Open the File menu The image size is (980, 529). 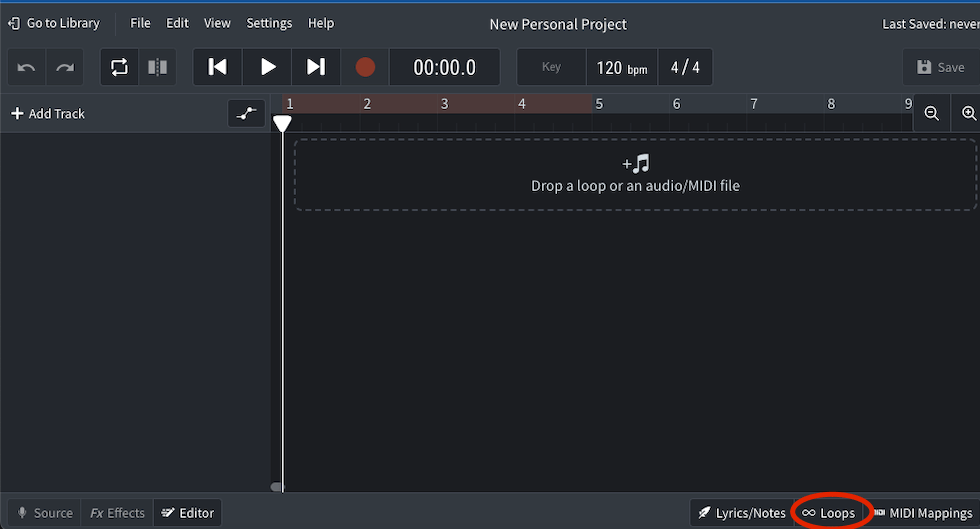pyautogui.click(x=140, y=23)
